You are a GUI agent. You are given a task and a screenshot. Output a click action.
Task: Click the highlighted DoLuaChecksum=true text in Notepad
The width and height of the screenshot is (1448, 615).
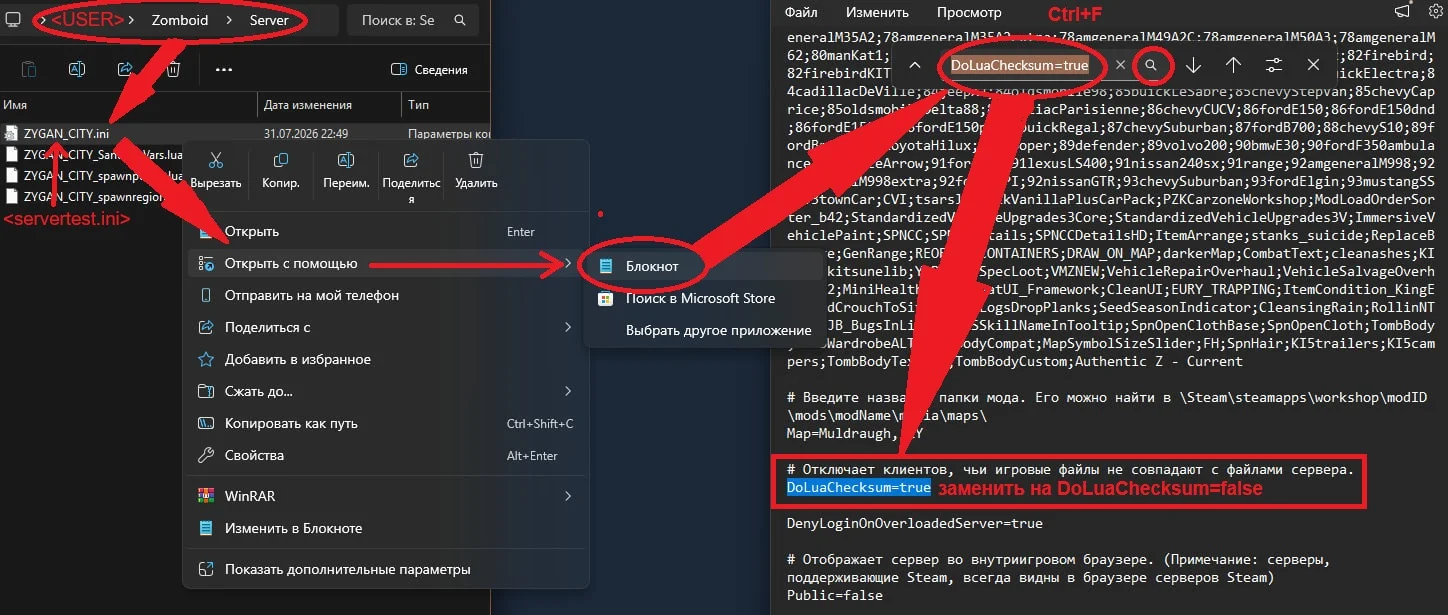(859, 487)
